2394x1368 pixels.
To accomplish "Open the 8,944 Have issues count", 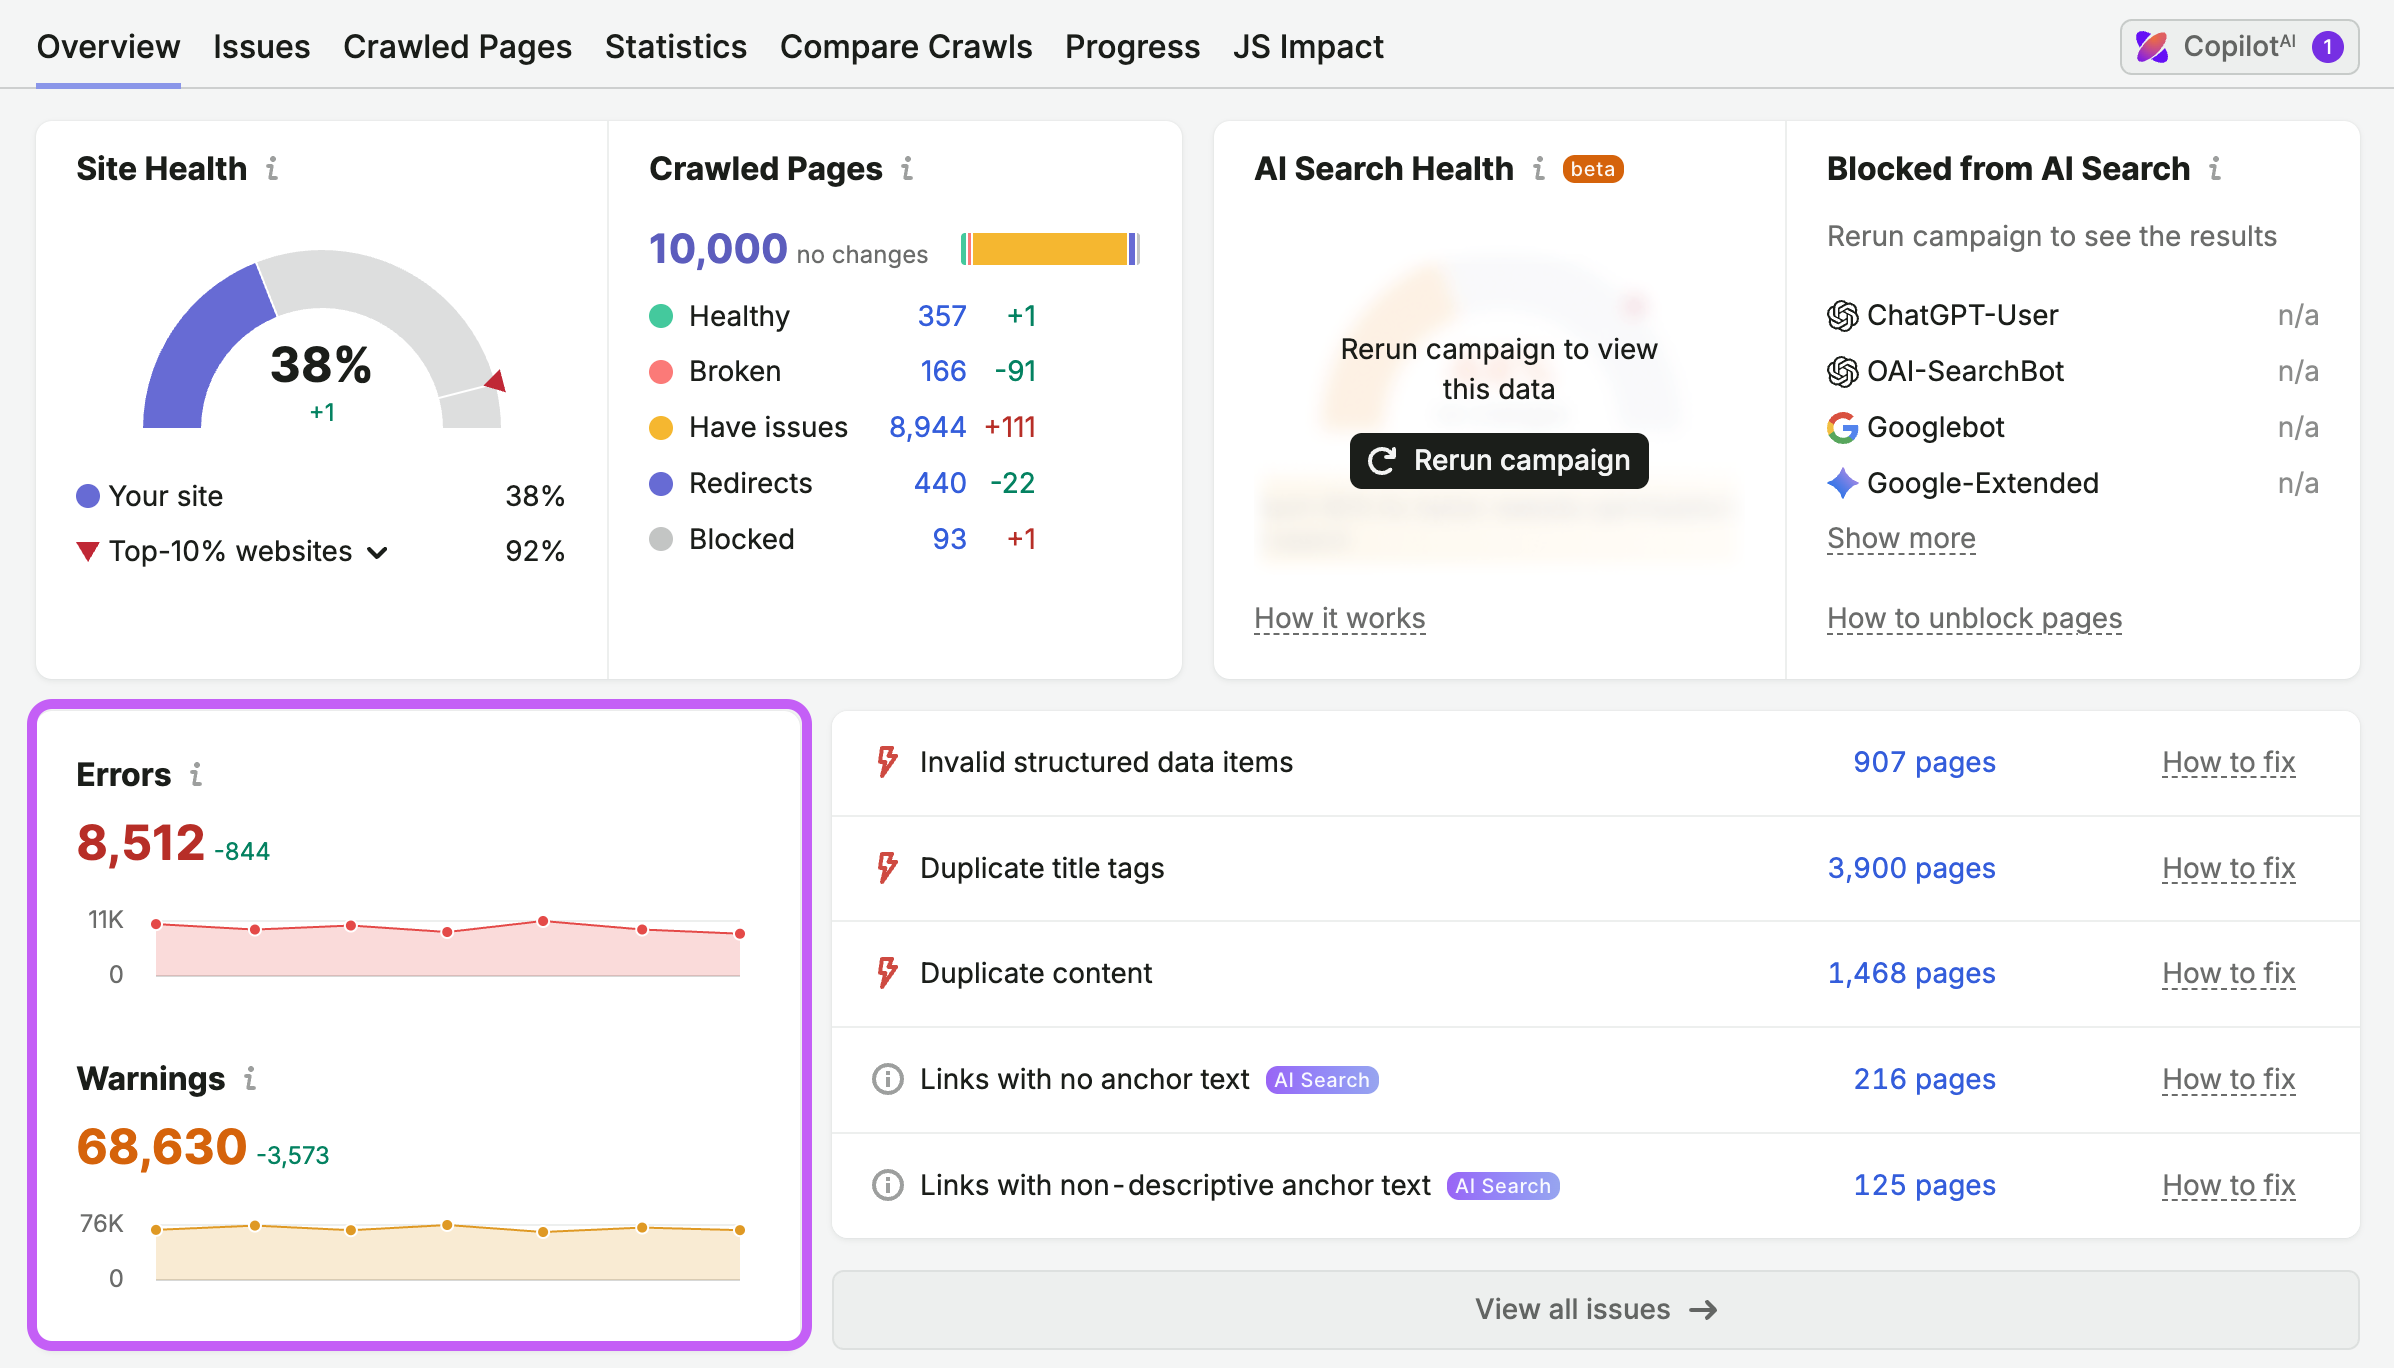I will (x=928, y=427).
